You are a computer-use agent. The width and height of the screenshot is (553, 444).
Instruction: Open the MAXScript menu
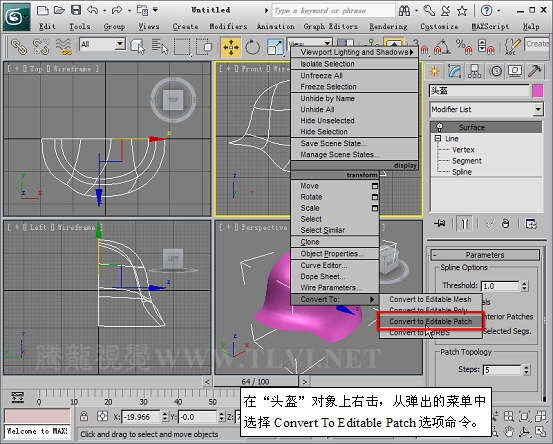(x=490, y=26)
